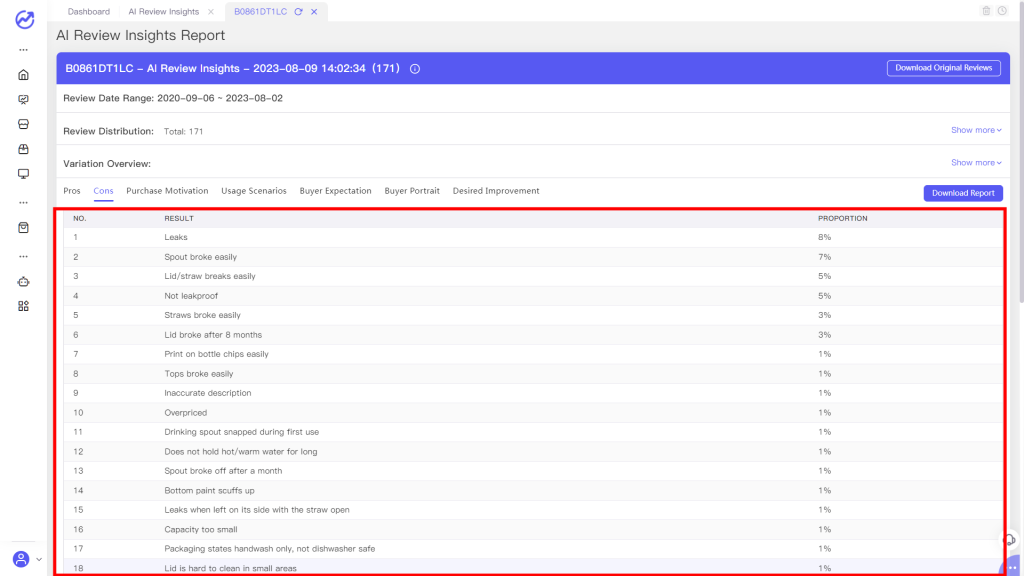The image size is (1024, 576).
Task: Click the info icon beside report title
Action: click(415, 69)
